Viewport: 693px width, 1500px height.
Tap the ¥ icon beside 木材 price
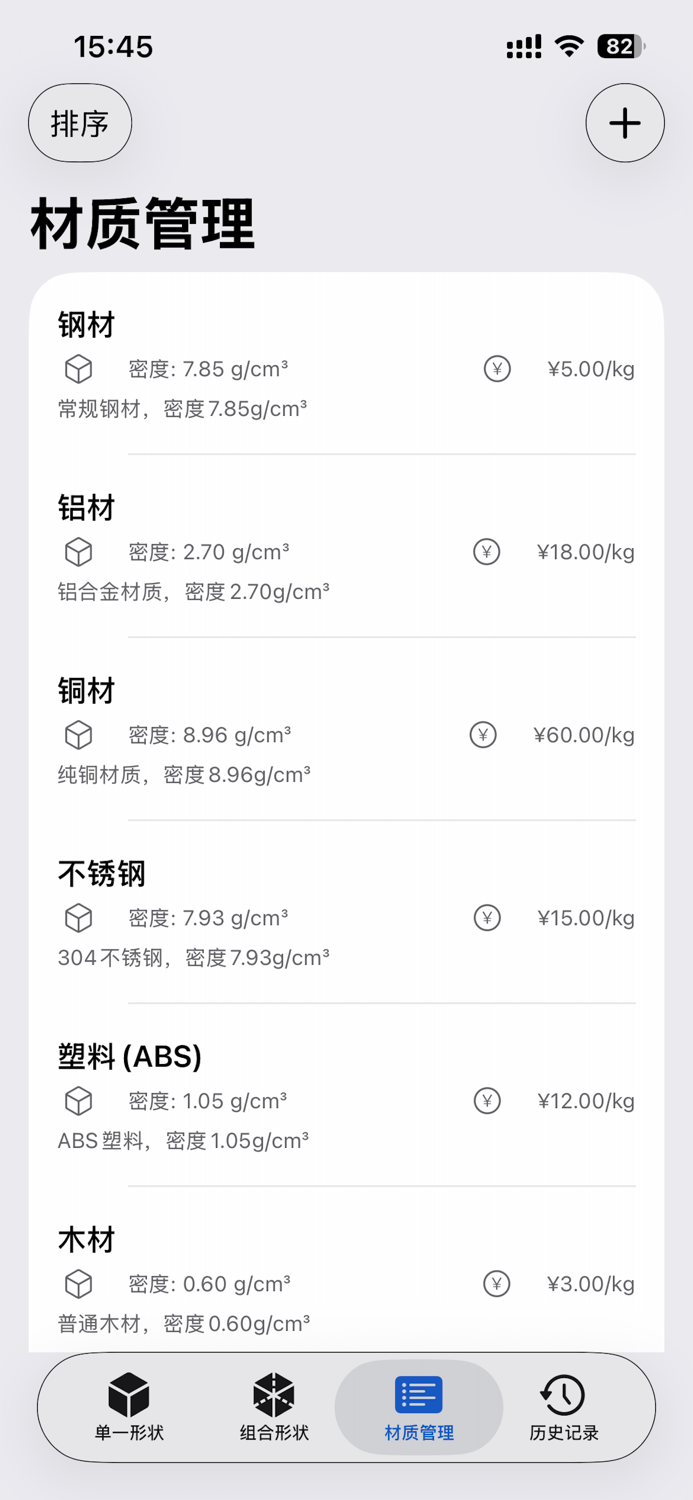[496, 1283]
